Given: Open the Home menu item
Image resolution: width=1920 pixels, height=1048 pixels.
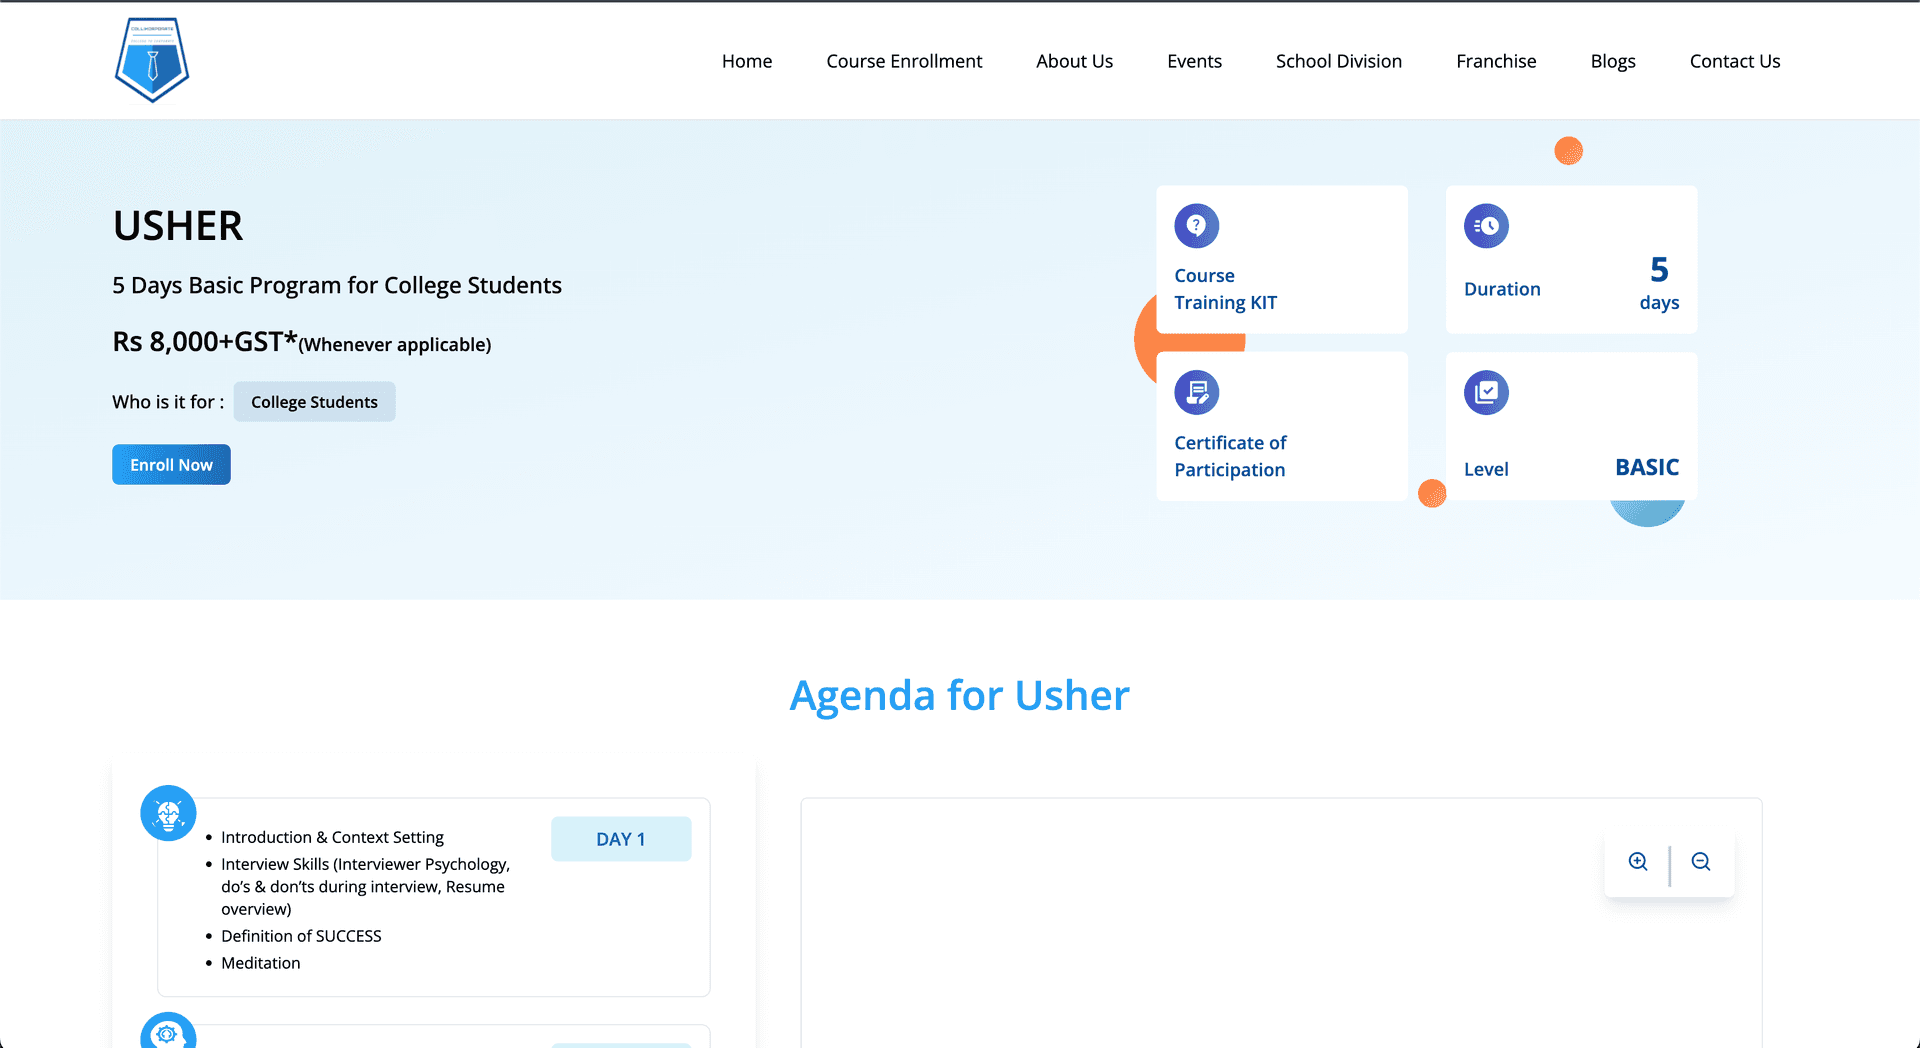Looking at the screenshot, I should [x=747, y=61].
